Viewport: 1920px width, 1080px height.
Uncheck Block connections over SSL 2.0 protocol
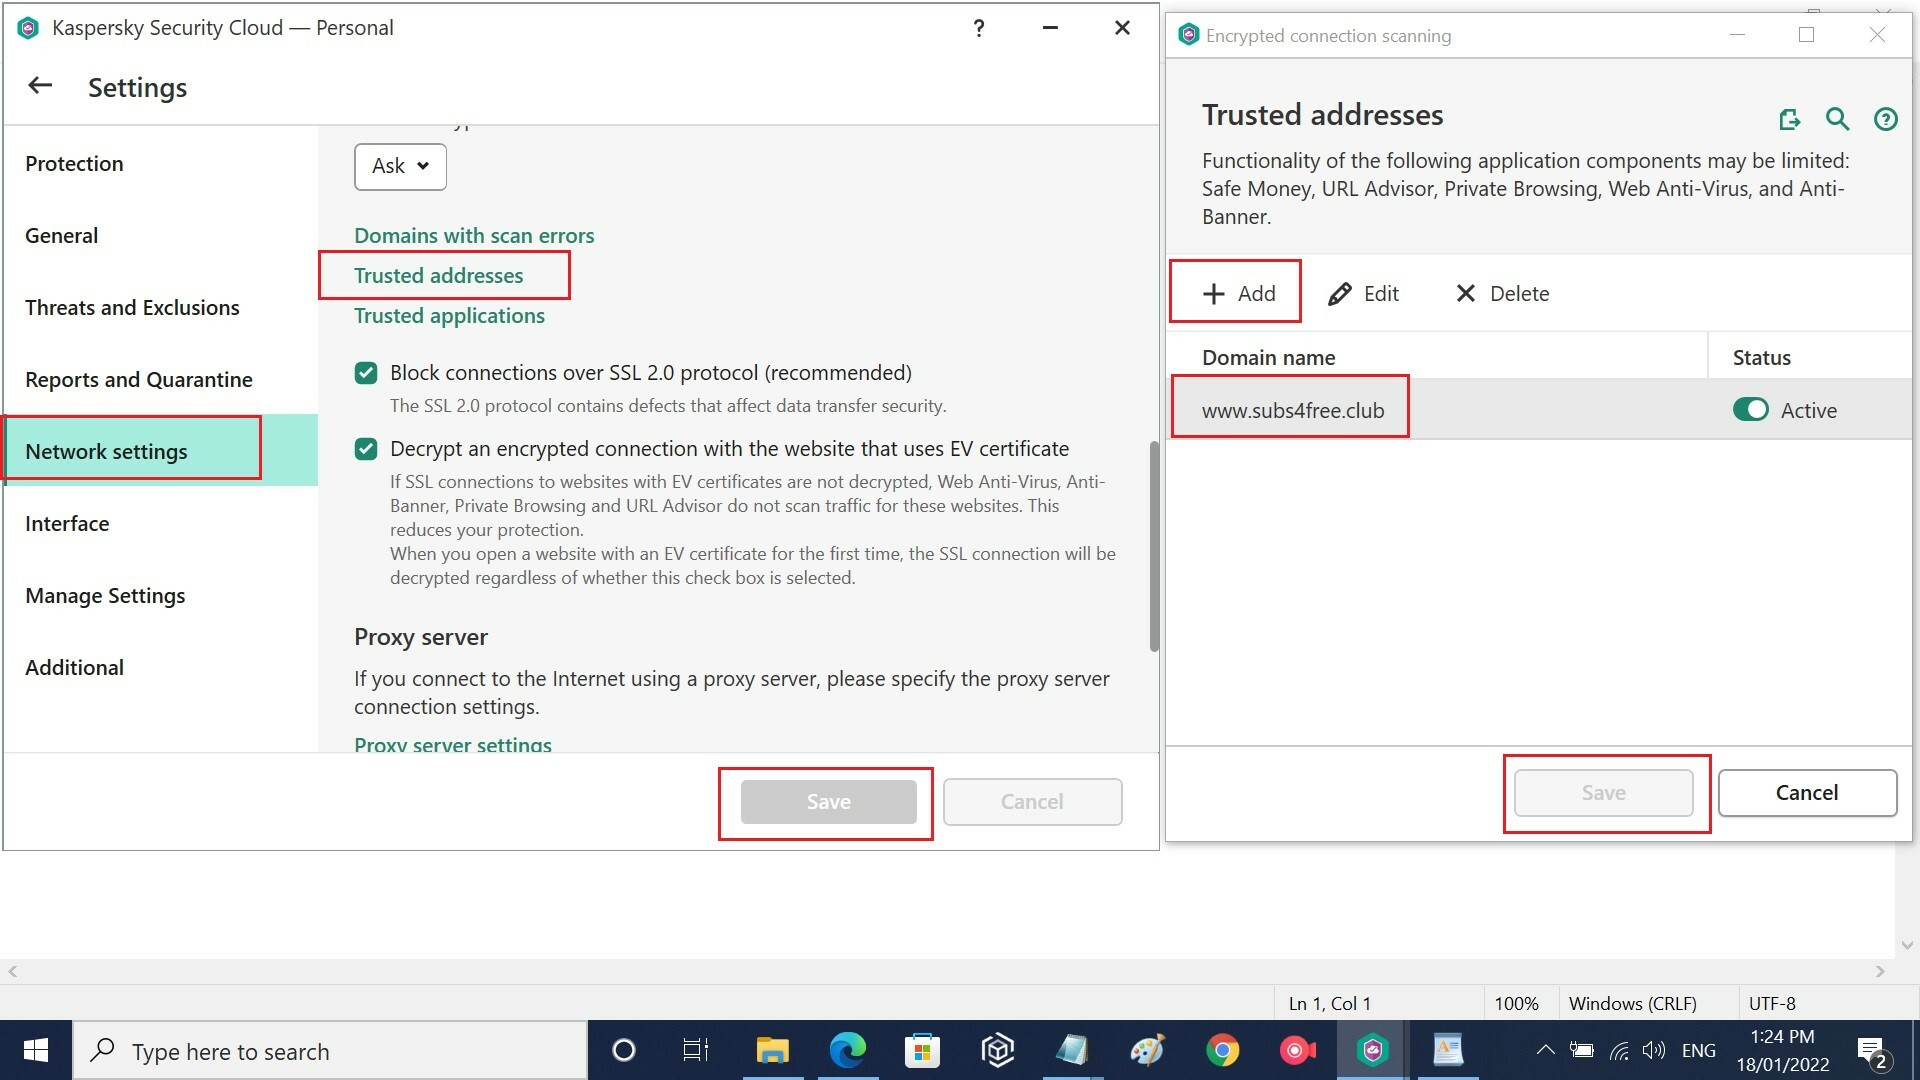366,373
